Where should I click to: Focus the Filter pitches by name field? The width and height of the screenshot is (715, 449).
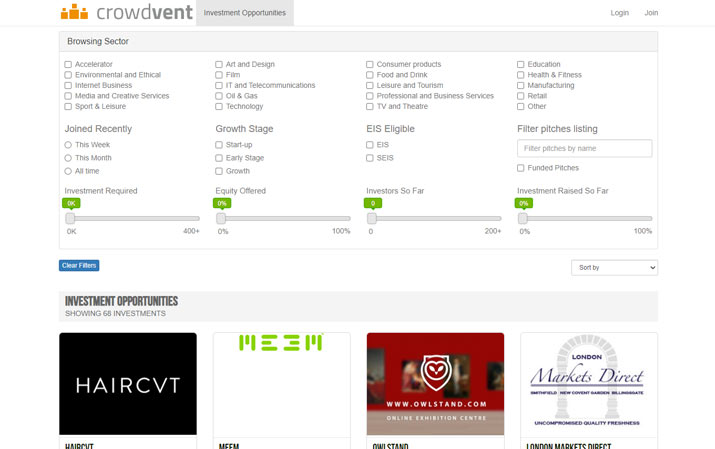(x=585, y=148)
